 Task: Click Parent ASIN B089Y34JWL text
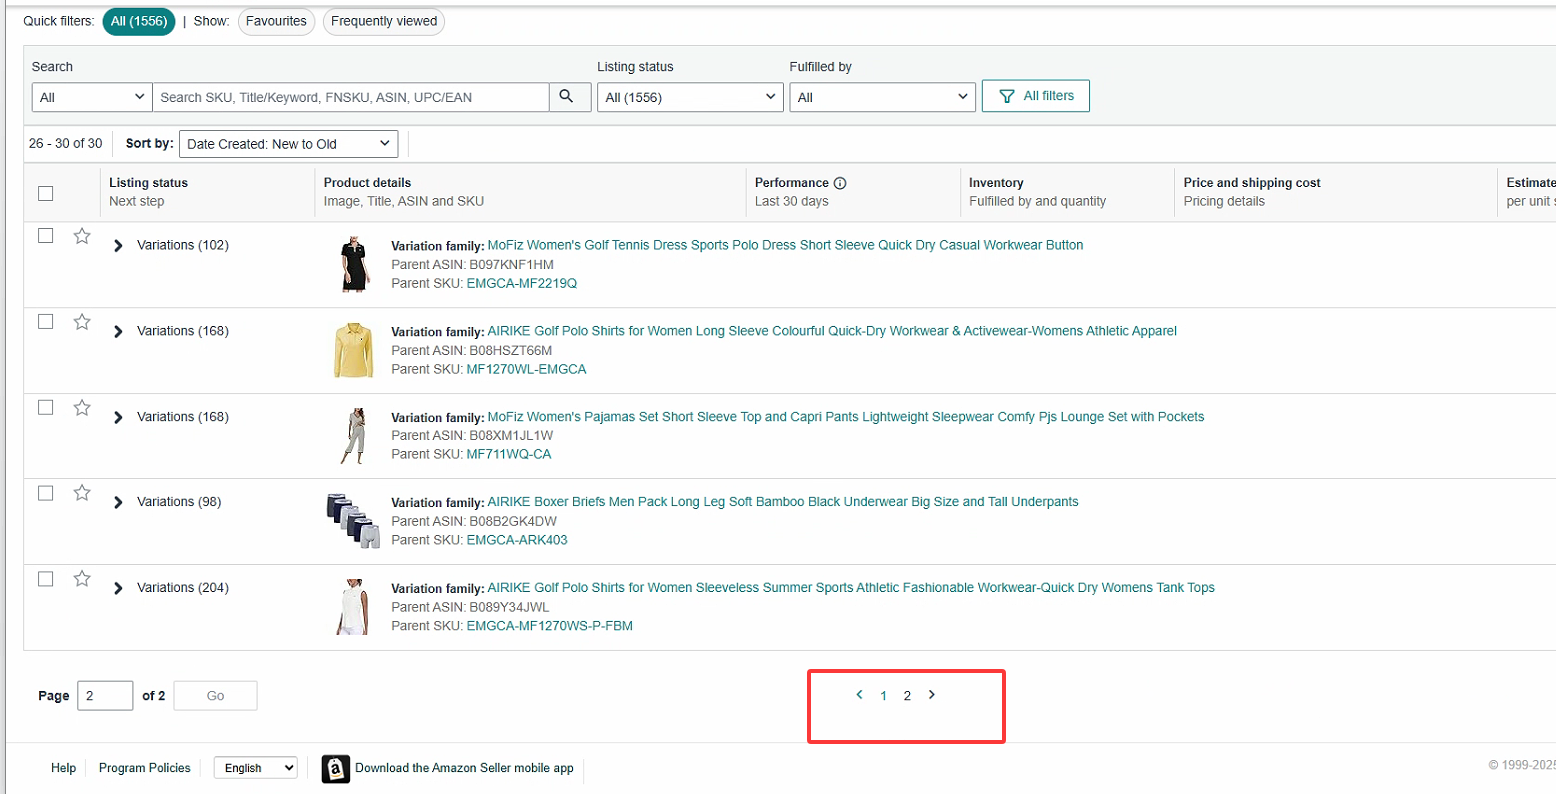(x=470, y=607)
